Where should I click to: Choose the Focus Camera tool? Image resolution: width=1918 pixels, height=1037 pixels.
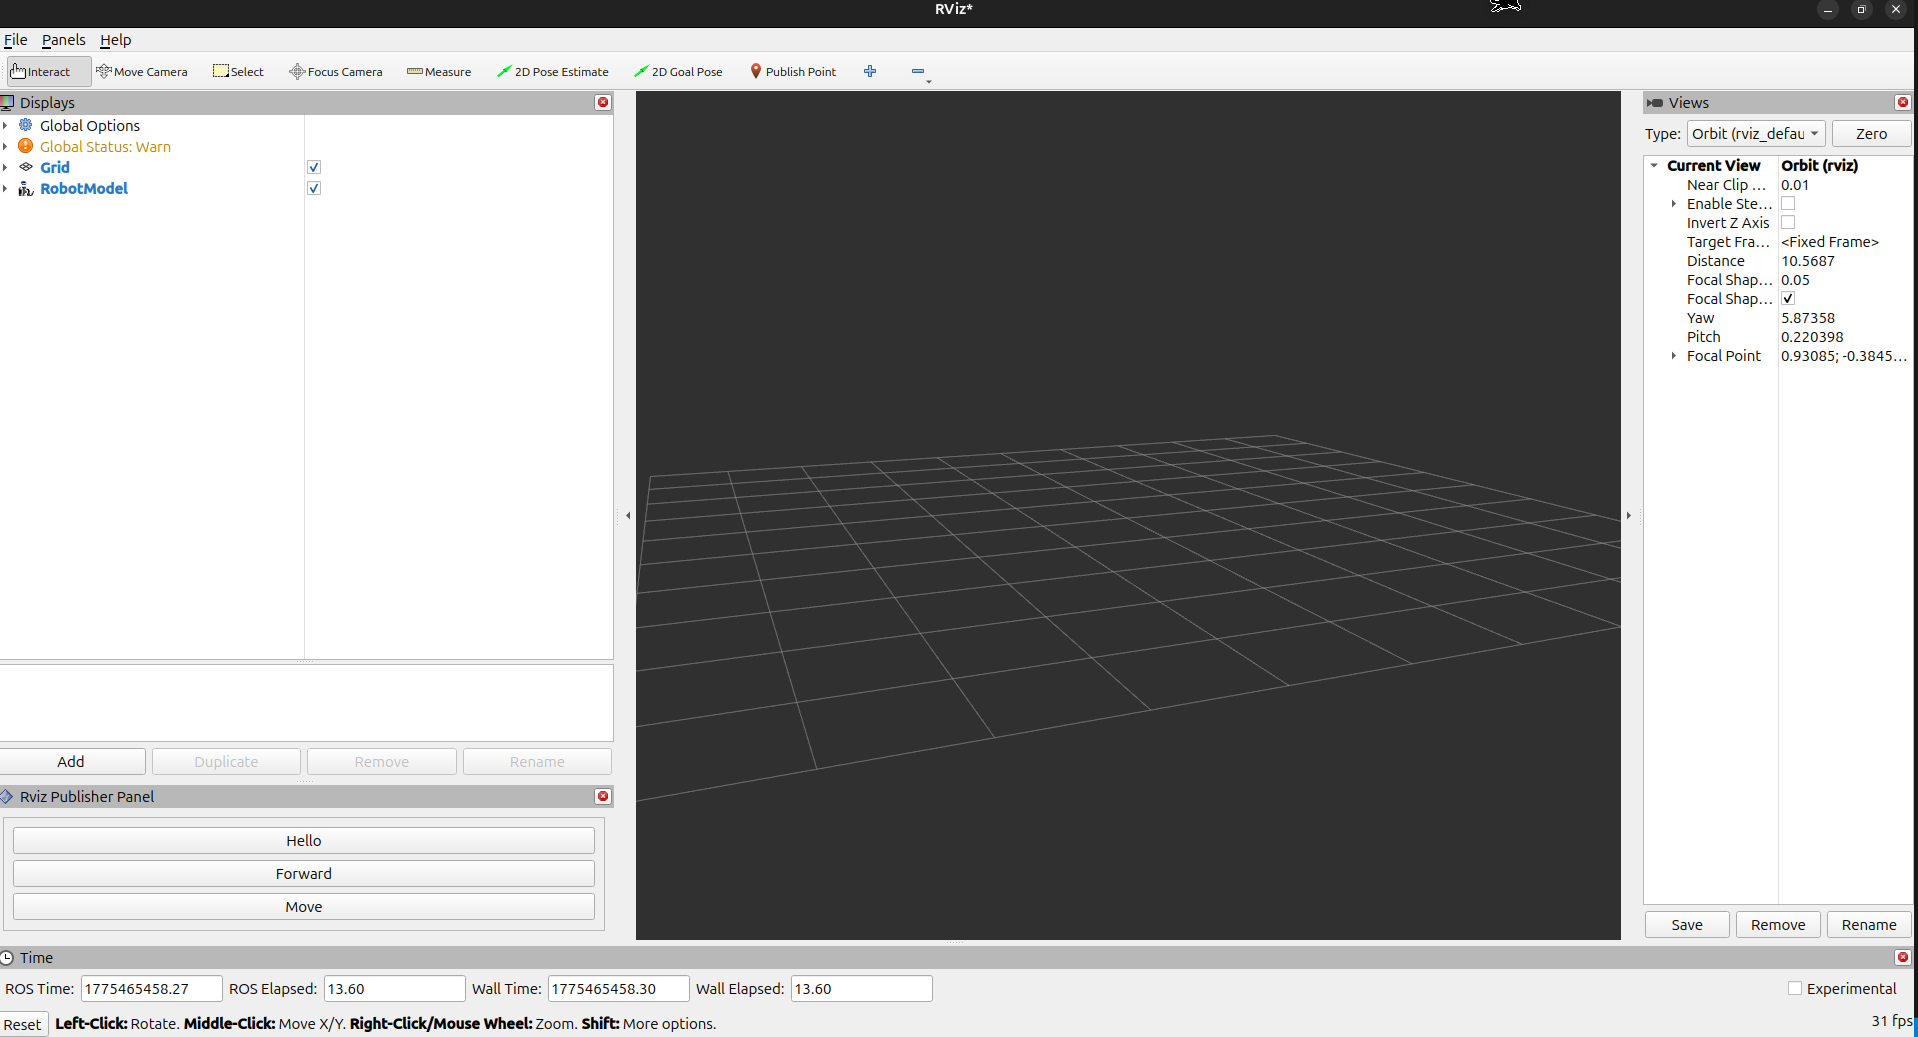coord(336,72)
